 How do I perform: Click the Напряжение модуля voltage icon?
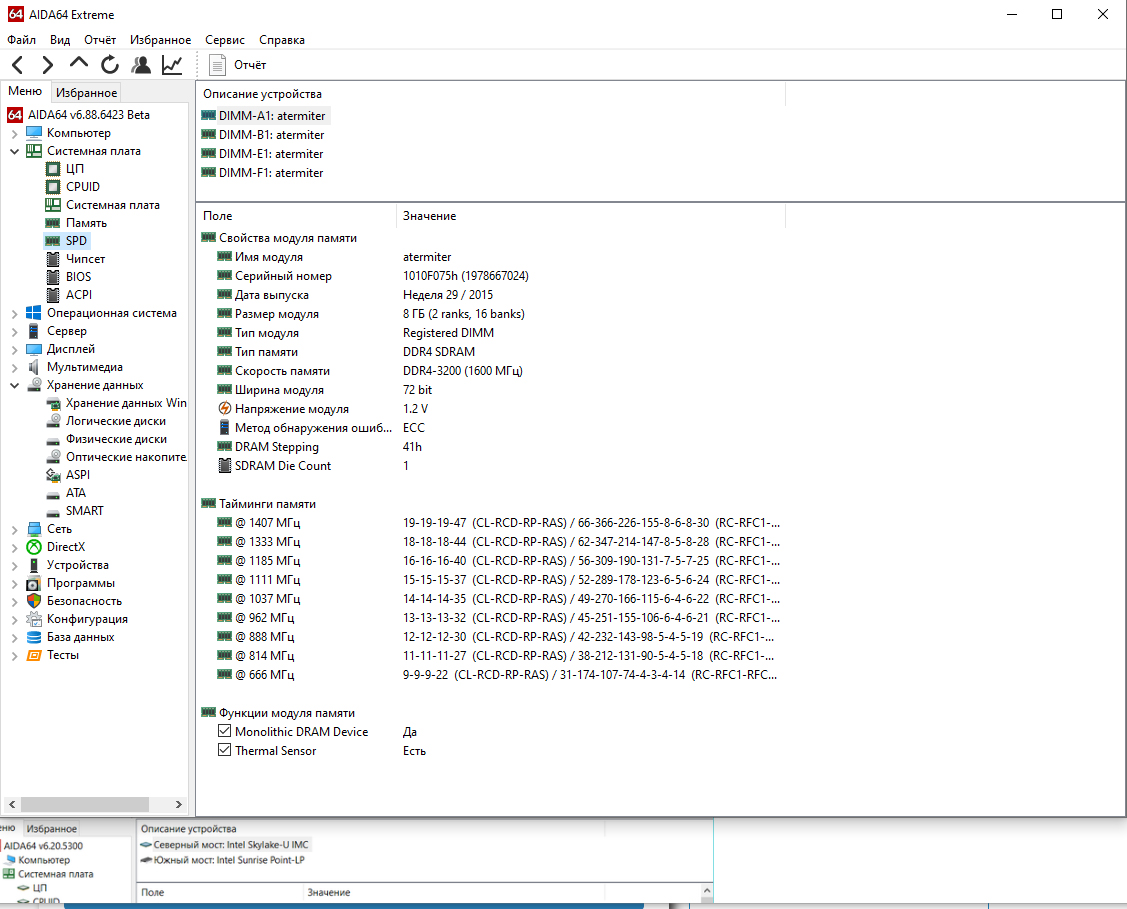[x=224, y=408]
